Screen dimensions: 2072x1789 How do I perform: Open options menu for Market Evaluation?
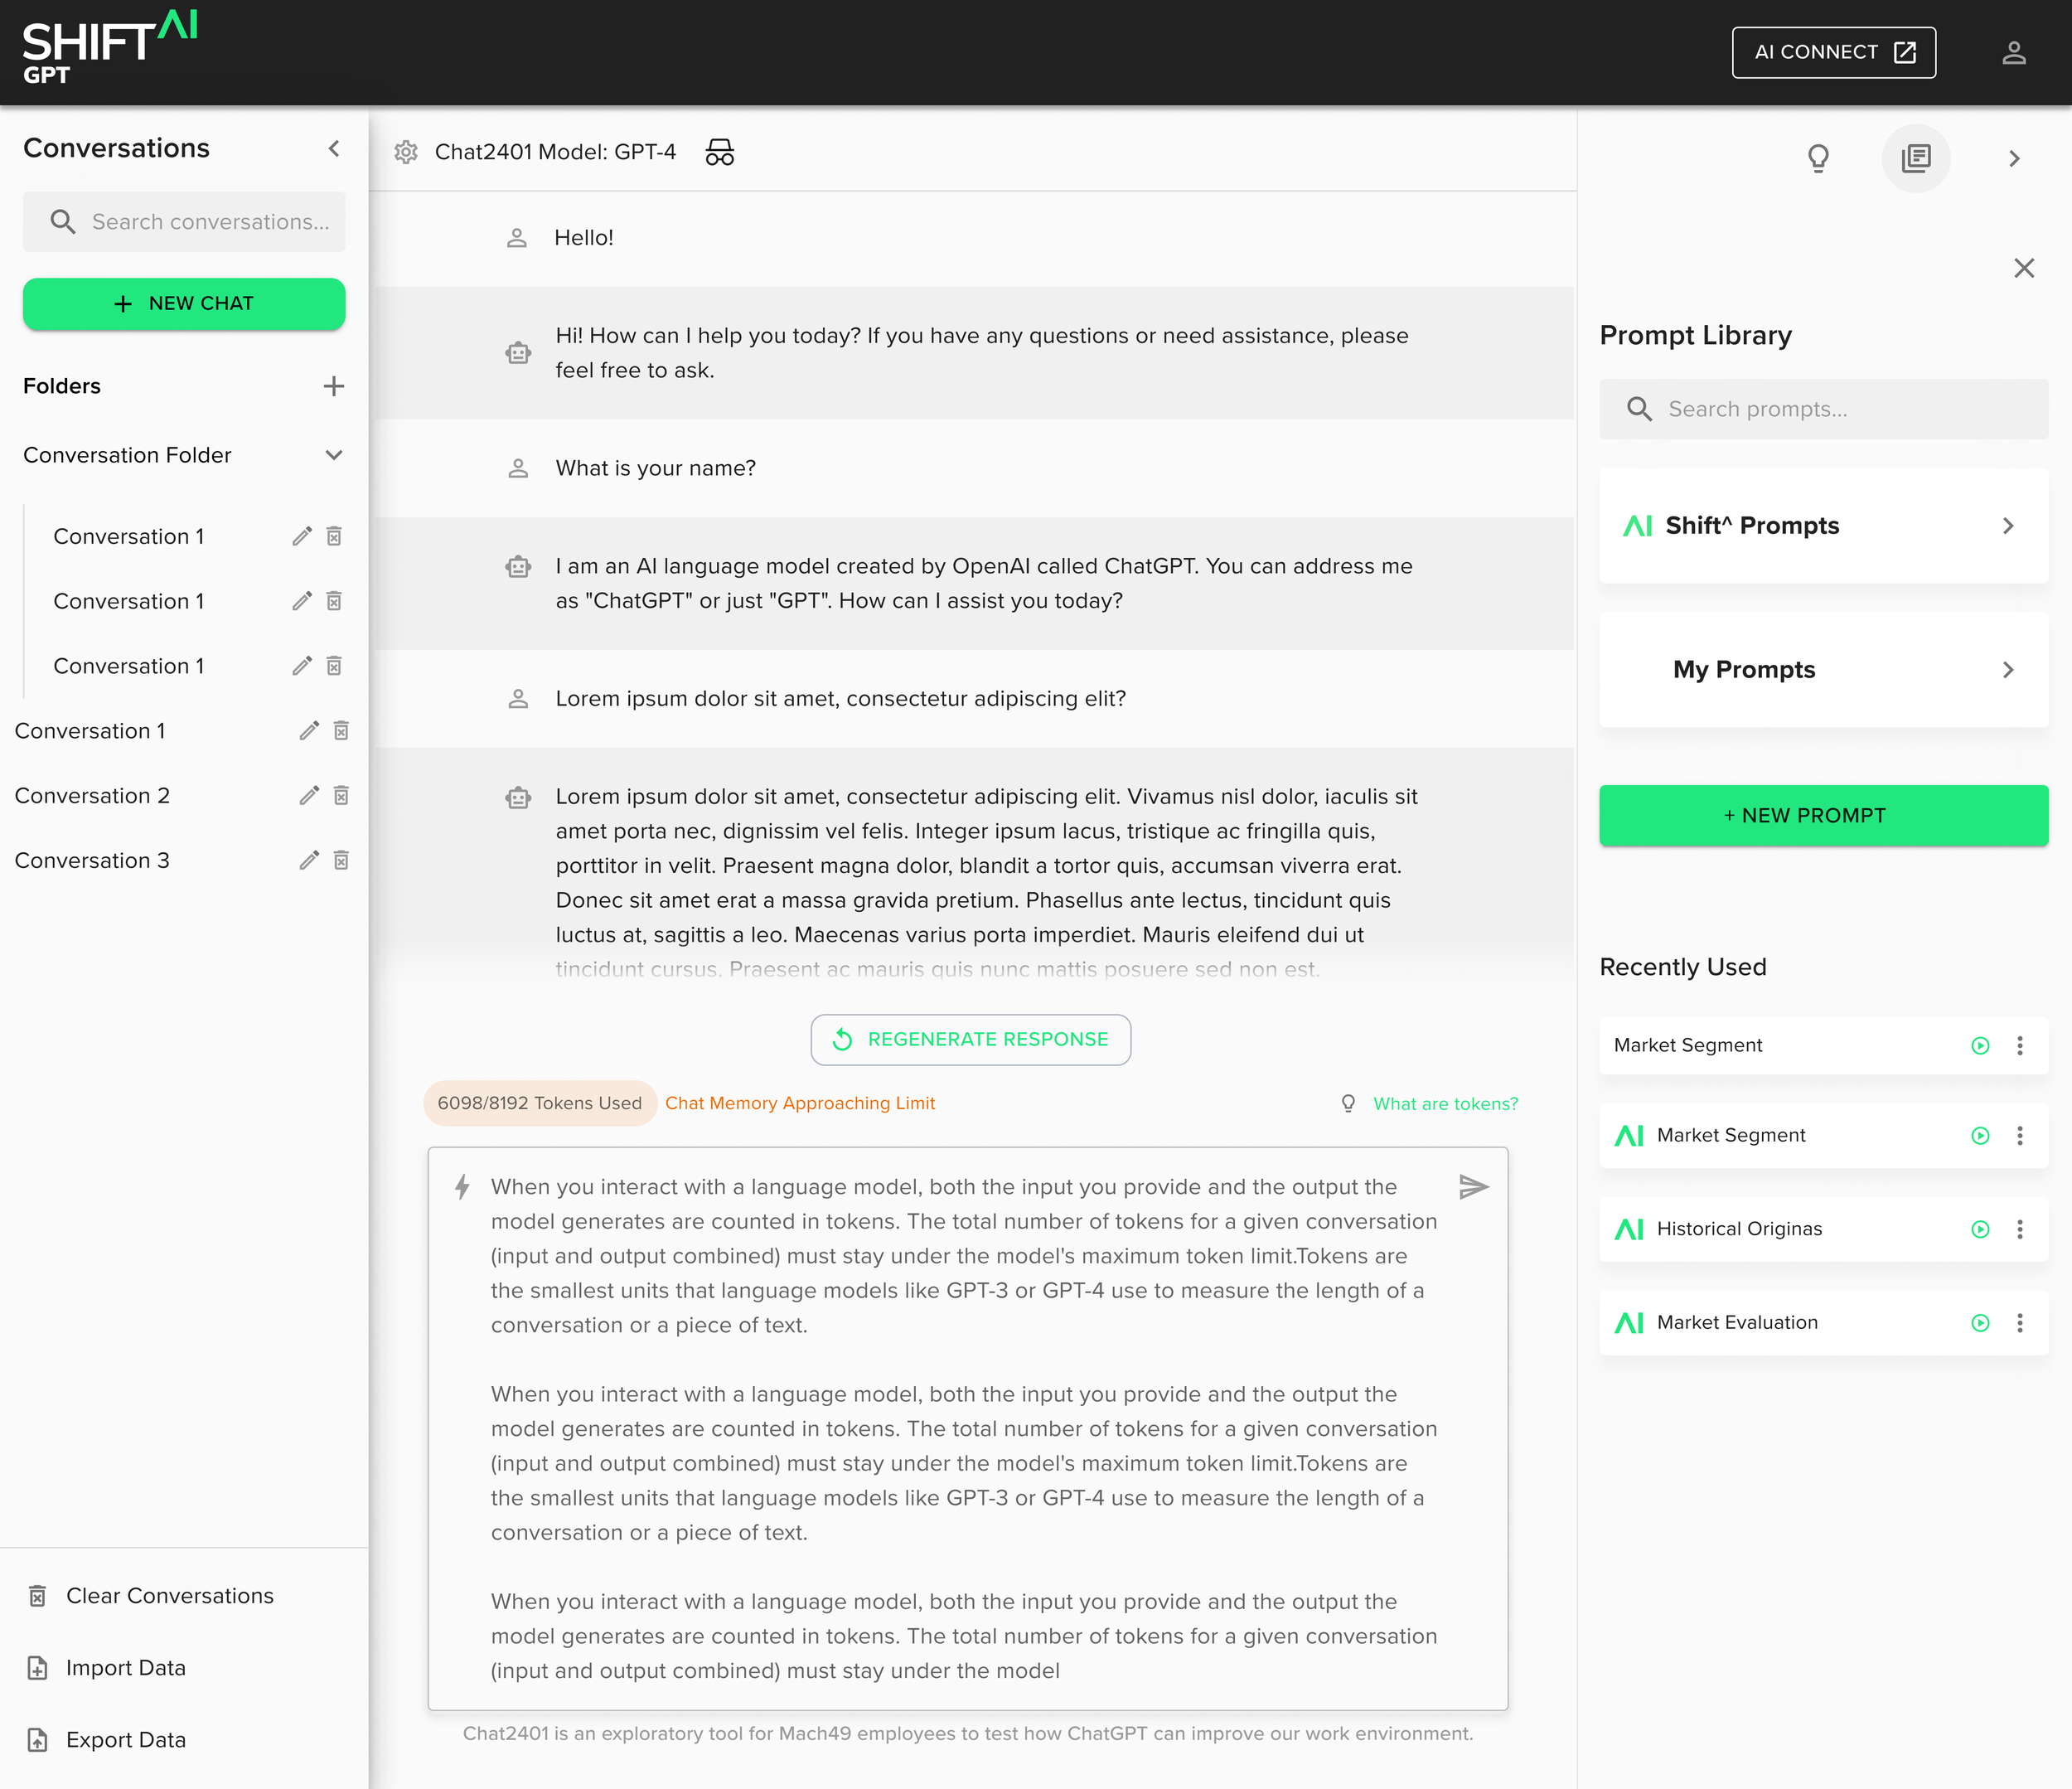pyautogui.click(x=2019, y=1322)
